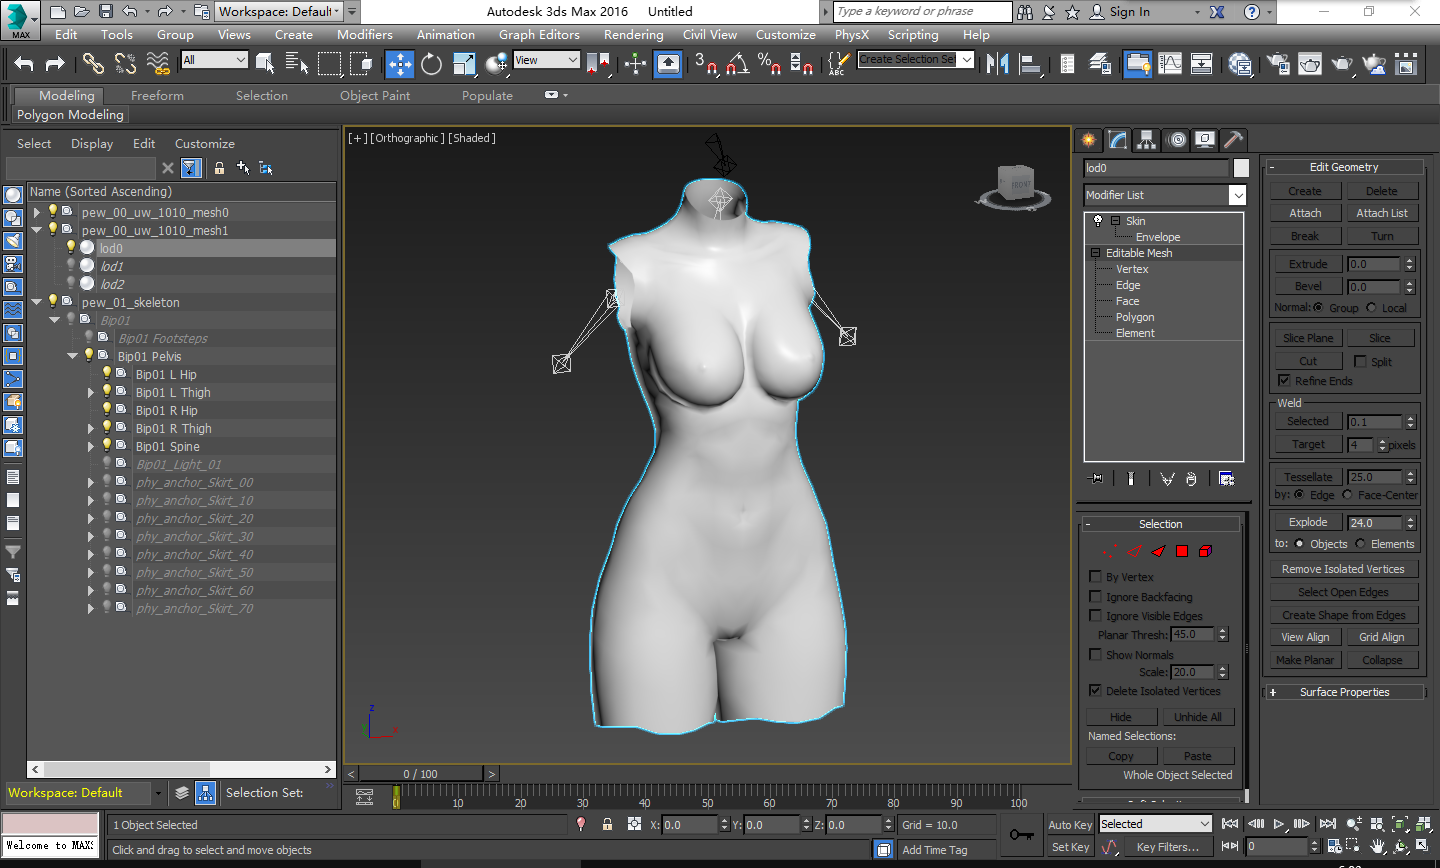Select Polygon sub-object level red square icon
1440x868 pixels.
pos(1182,551)
